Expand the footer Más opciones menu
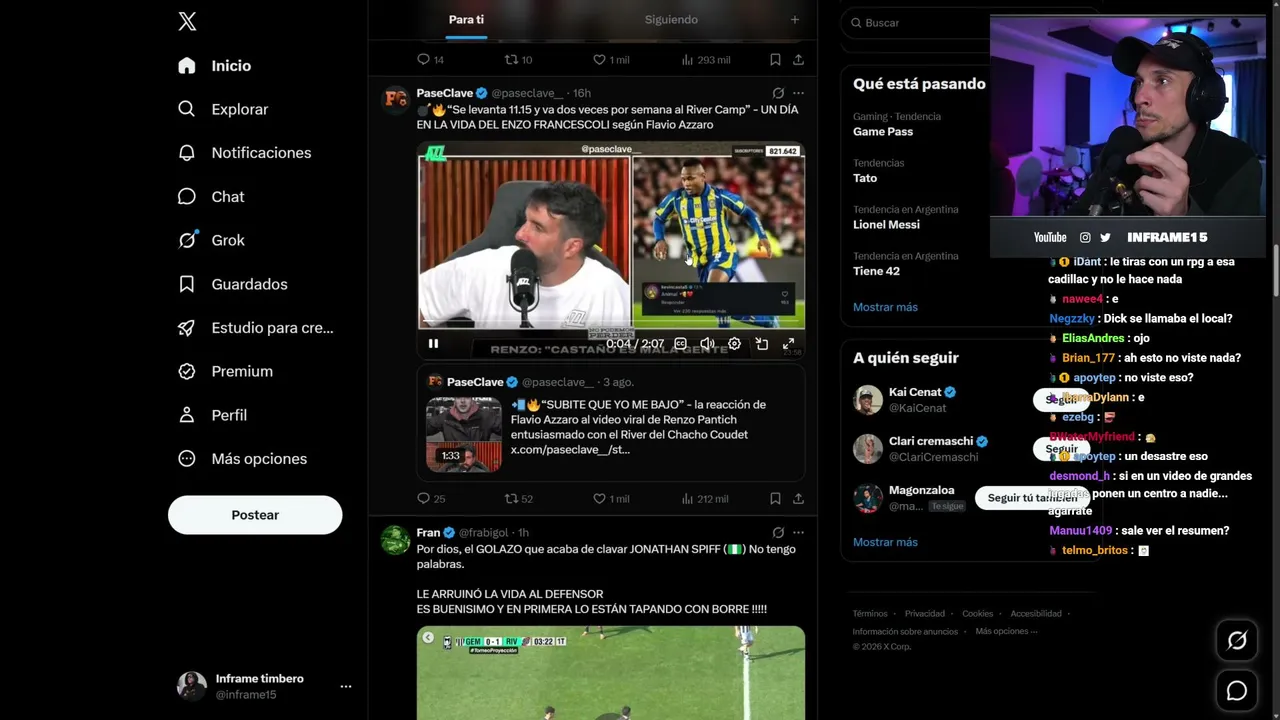Viewport: 1280px width, 720px height. [x=1006, y=631]
